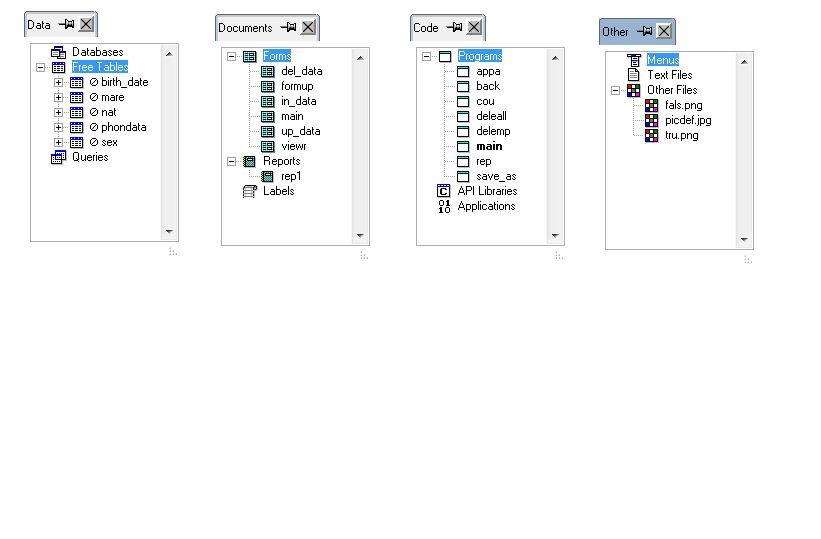Select the Menus icon in Other panel
This screenshot has height=539, width=821.
coord(634,60)
